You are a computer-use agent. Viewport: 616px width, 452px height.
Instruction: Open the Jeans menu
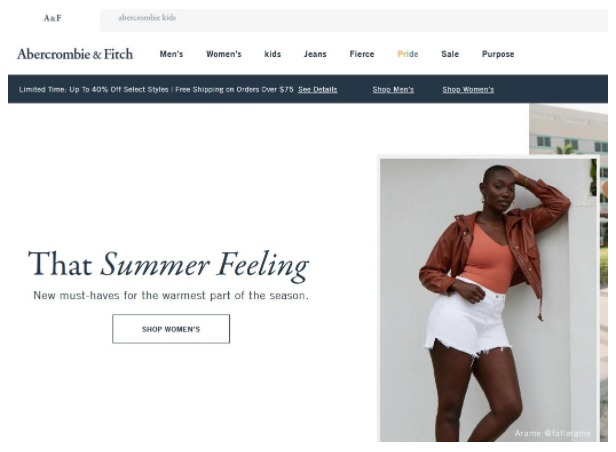[315, 54]
